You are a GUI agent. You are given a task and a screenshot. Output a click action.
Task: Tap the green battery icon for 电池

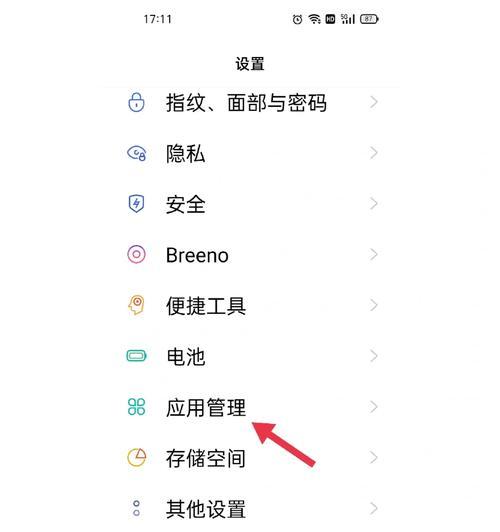[136, 356]
